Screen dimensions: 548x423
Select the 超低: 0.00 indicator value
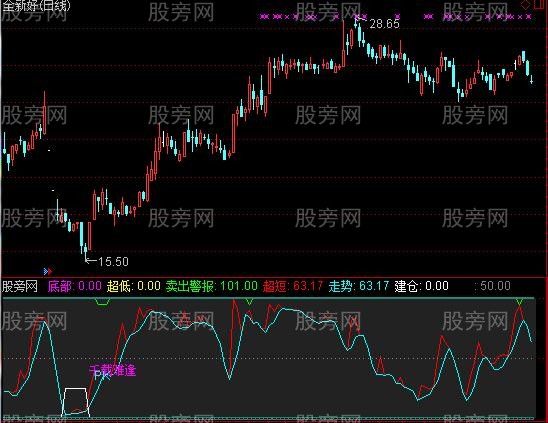pyautogui.click(x=134, y=286)
